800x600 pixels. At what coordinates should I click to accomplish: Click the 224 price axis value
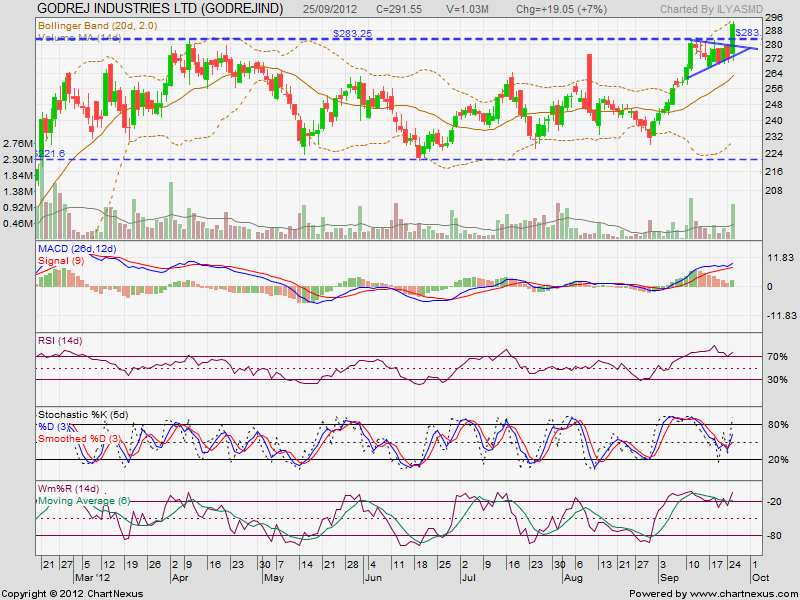pyautogui.click(x=776, y=154)
